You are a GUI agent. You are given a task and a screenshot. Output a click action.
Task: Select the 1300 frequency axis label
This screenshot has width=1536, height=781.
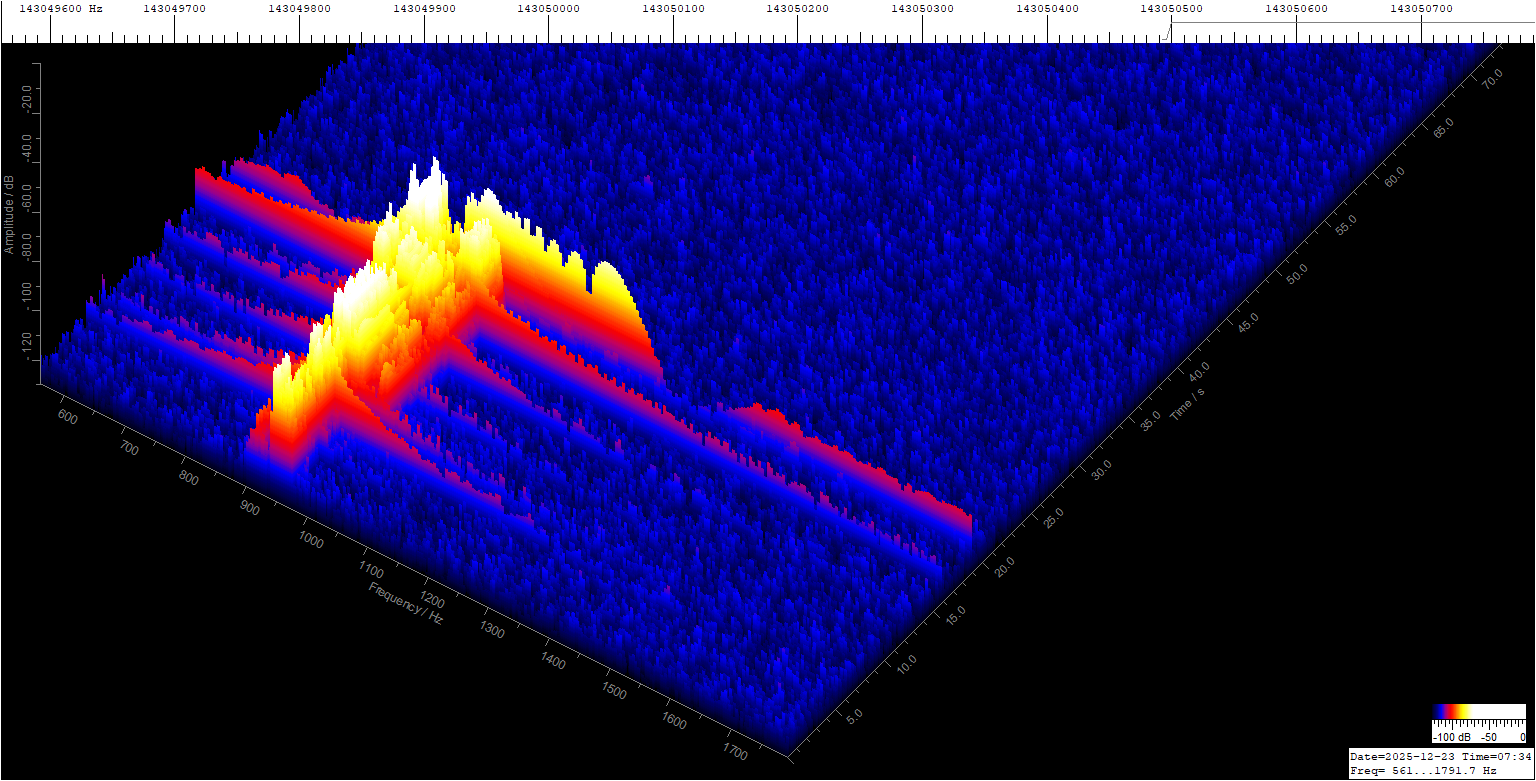click(490, 632)
